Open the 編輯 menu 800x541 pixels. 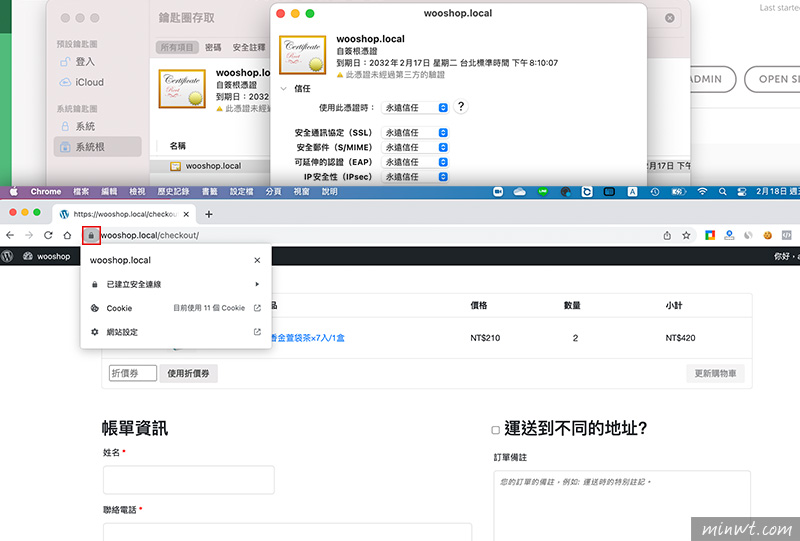tap(109, 191)
